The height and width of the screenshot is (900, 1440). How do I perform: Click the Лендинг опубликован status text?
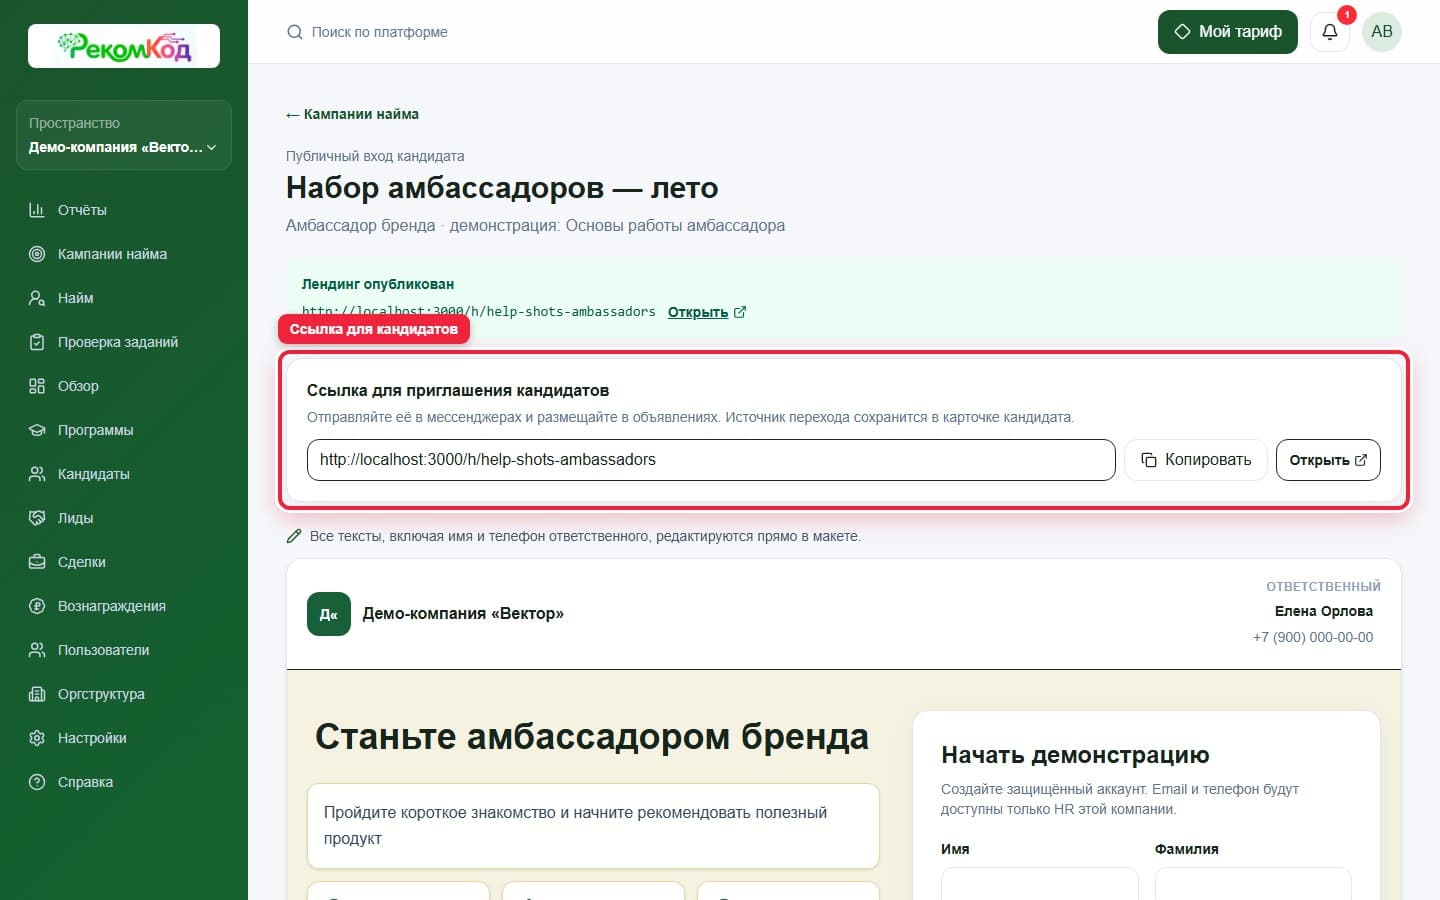(378, 284)
